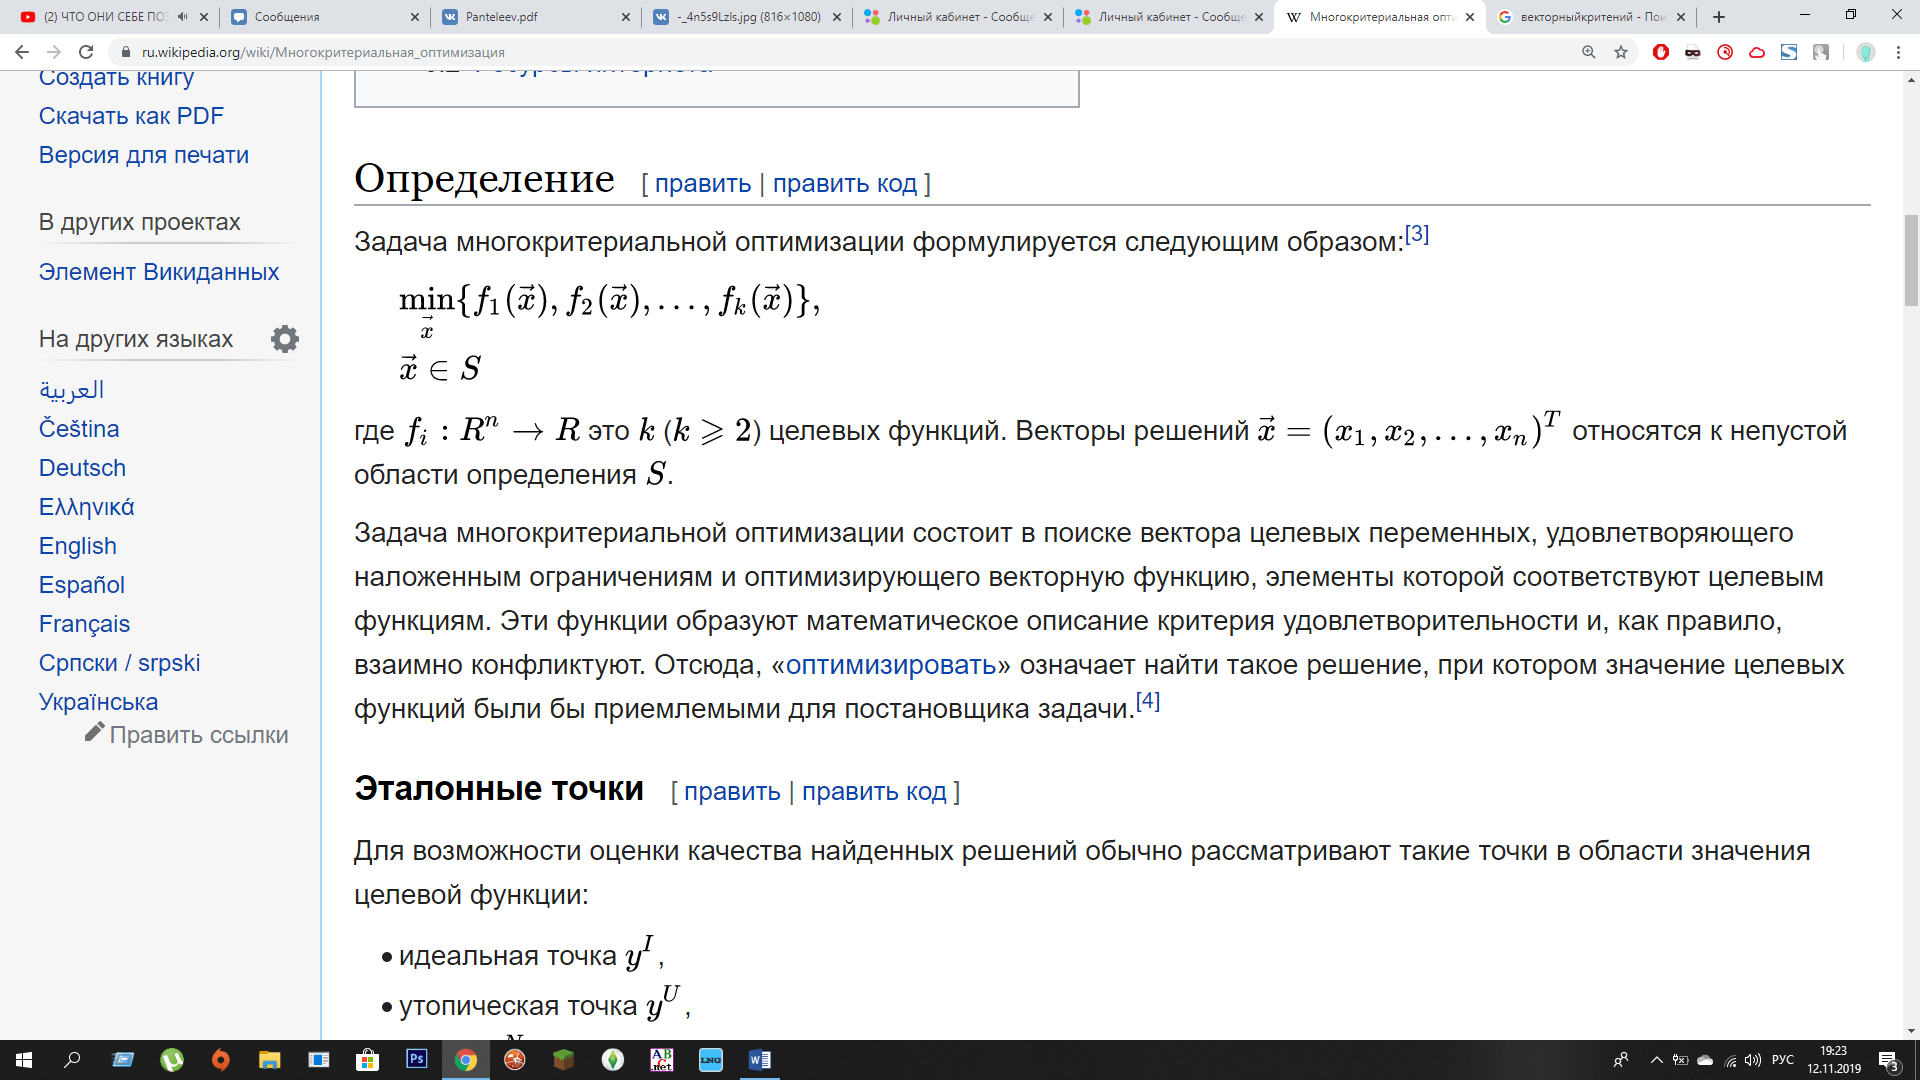Open Minecraft from the taskbar
The width and height of the screenshot is (1920, 1080).
(x=564, y=1060)
